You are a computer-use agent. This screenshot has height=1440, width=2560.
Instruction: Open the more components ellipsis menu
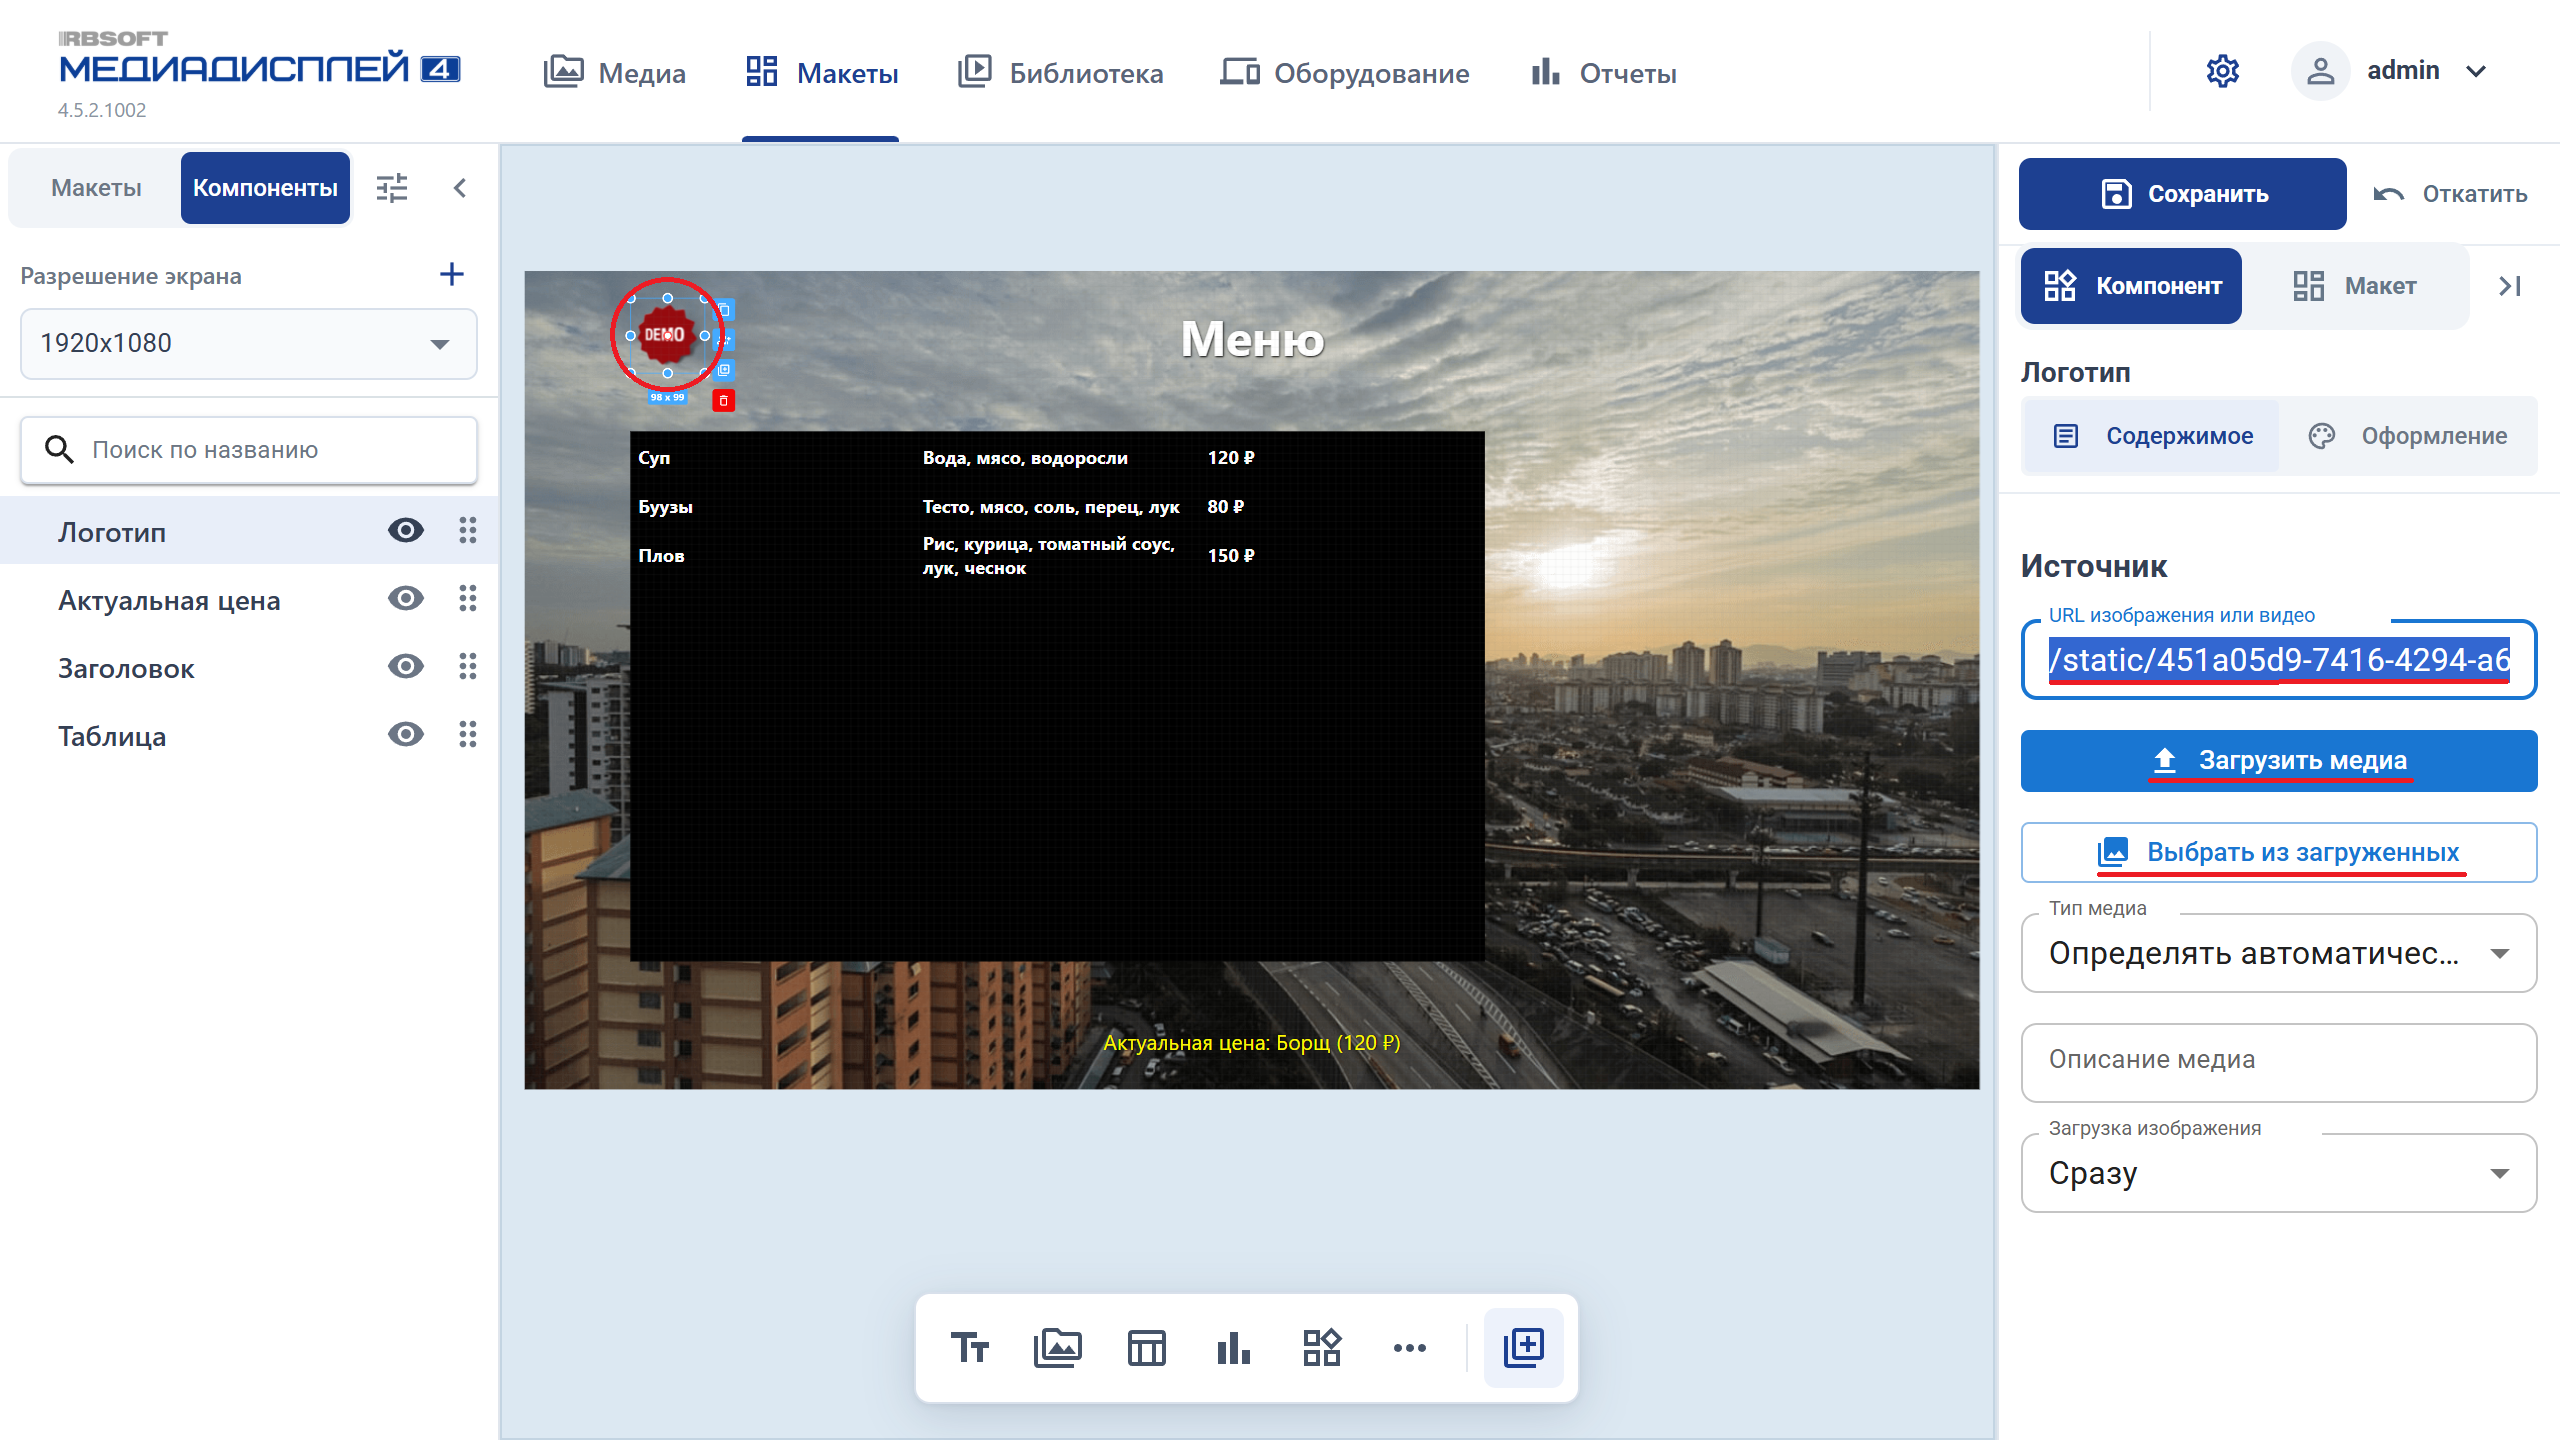pos(1409,1348)
